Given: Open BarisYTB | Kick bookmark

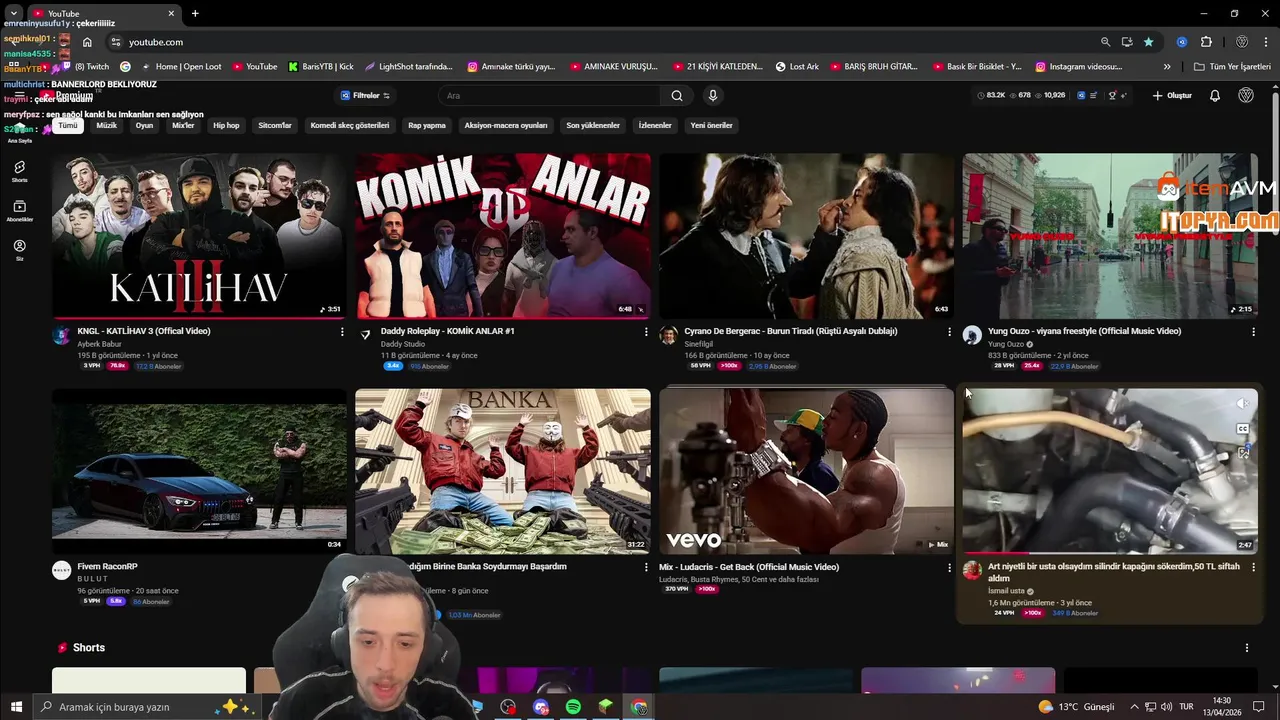Looking at the screenshot, I should (x=321, y=67).
